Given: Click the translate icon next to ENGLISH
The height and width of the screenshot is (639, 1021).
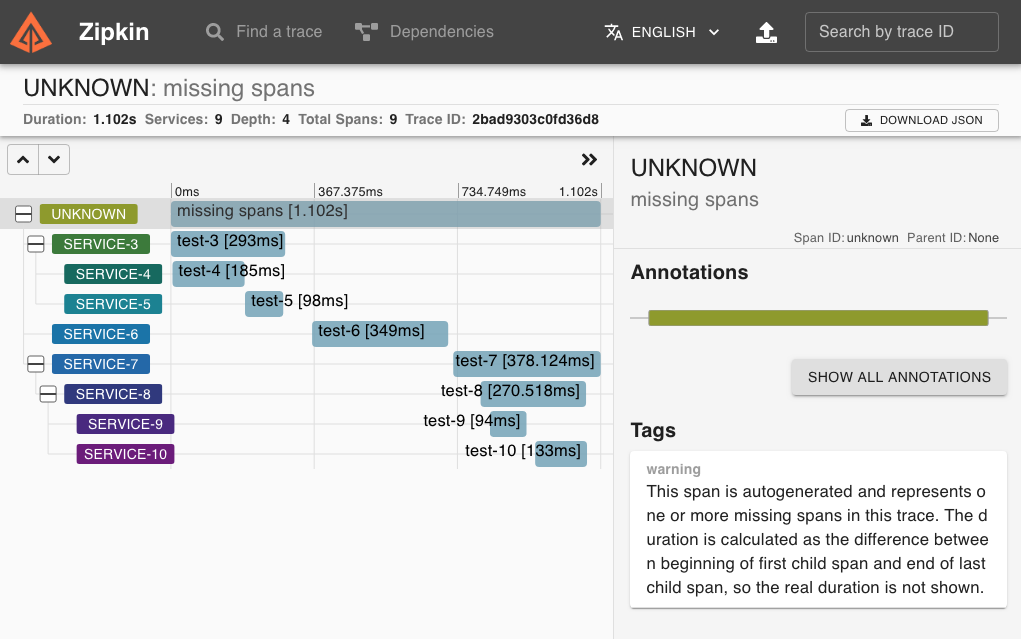Looking at the screenshot, I should point(615,31).
